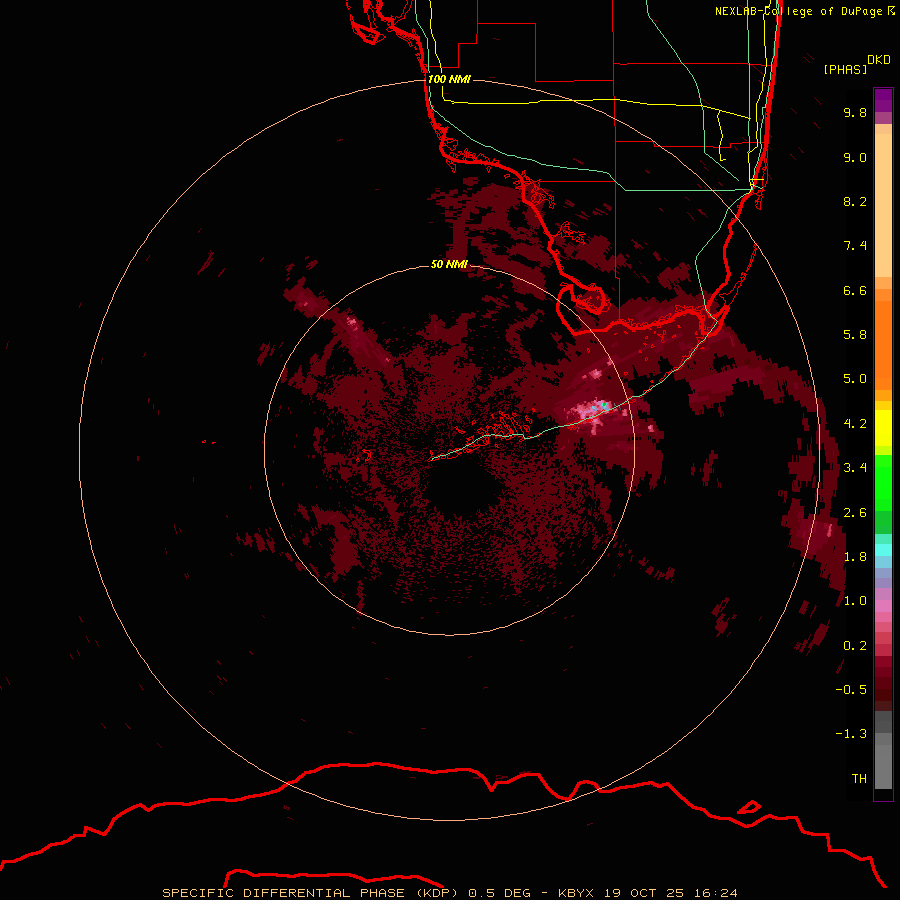Click the 9.8 scale value
This screenshot has width=900, height=900.
pyautogui.click(x=855, y=112)
